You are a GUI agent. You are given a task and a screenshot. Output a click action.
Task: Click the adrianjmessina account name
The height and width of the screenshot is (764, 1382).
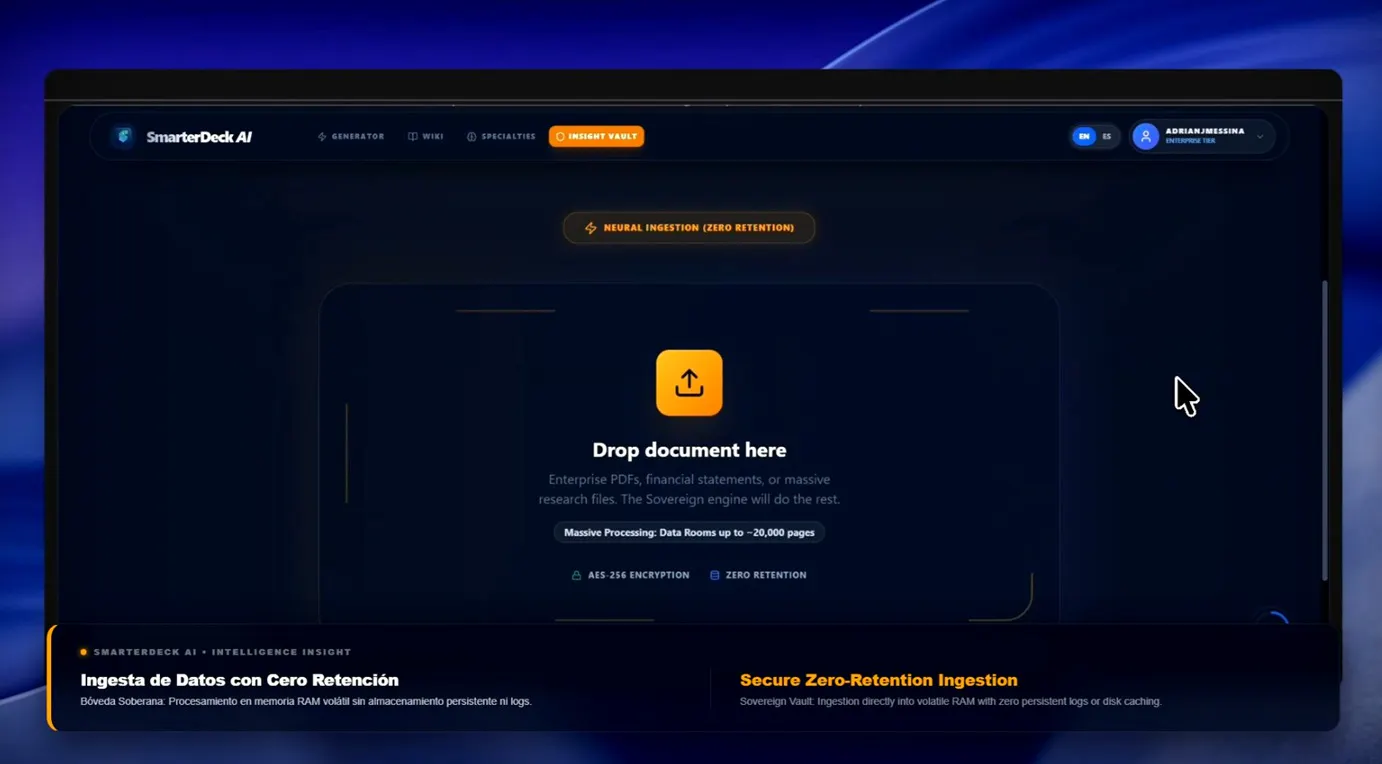point(1205,131)
